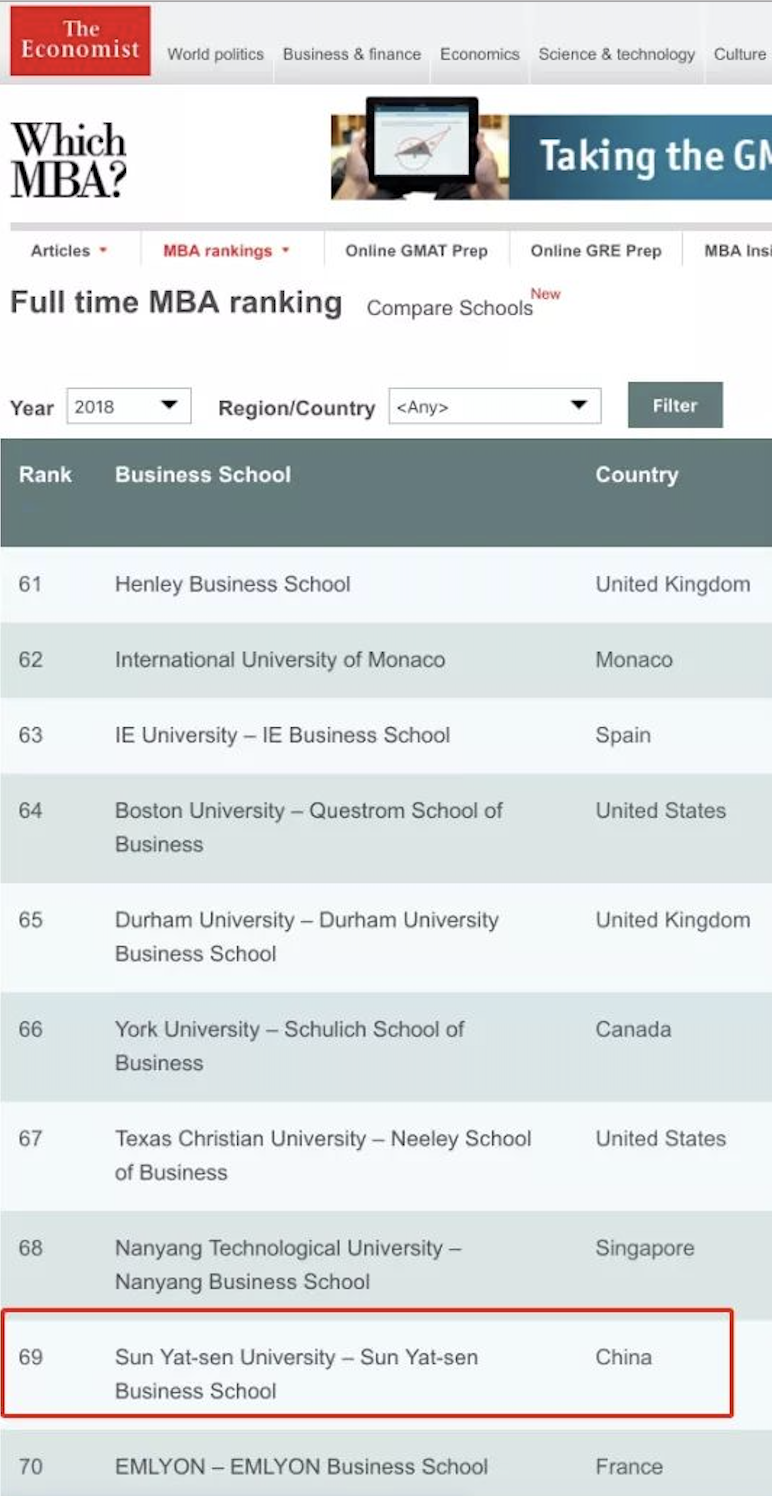Open the Taking the GMAT banner ad

pos(551,157)
